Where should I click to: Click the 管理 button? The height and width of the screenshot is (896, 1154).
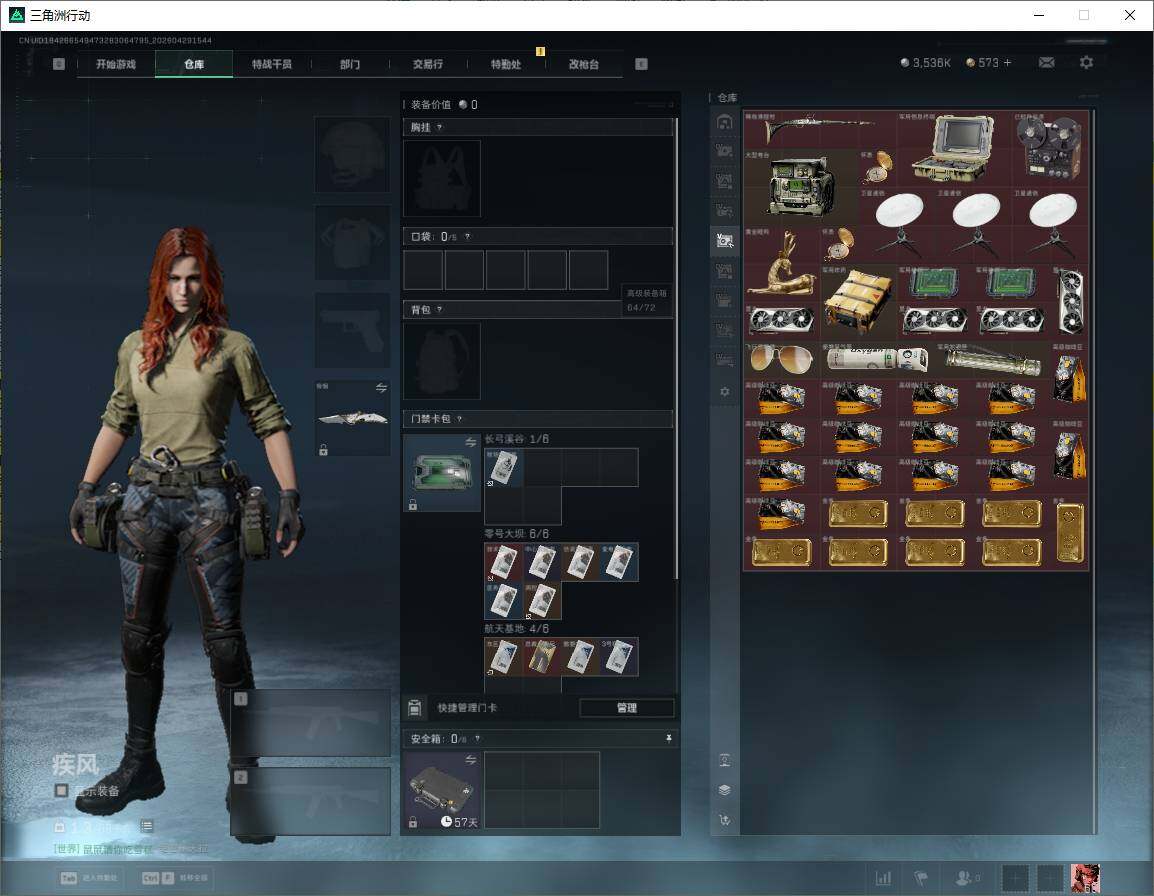pyautogui.click(x=626, y=708)
